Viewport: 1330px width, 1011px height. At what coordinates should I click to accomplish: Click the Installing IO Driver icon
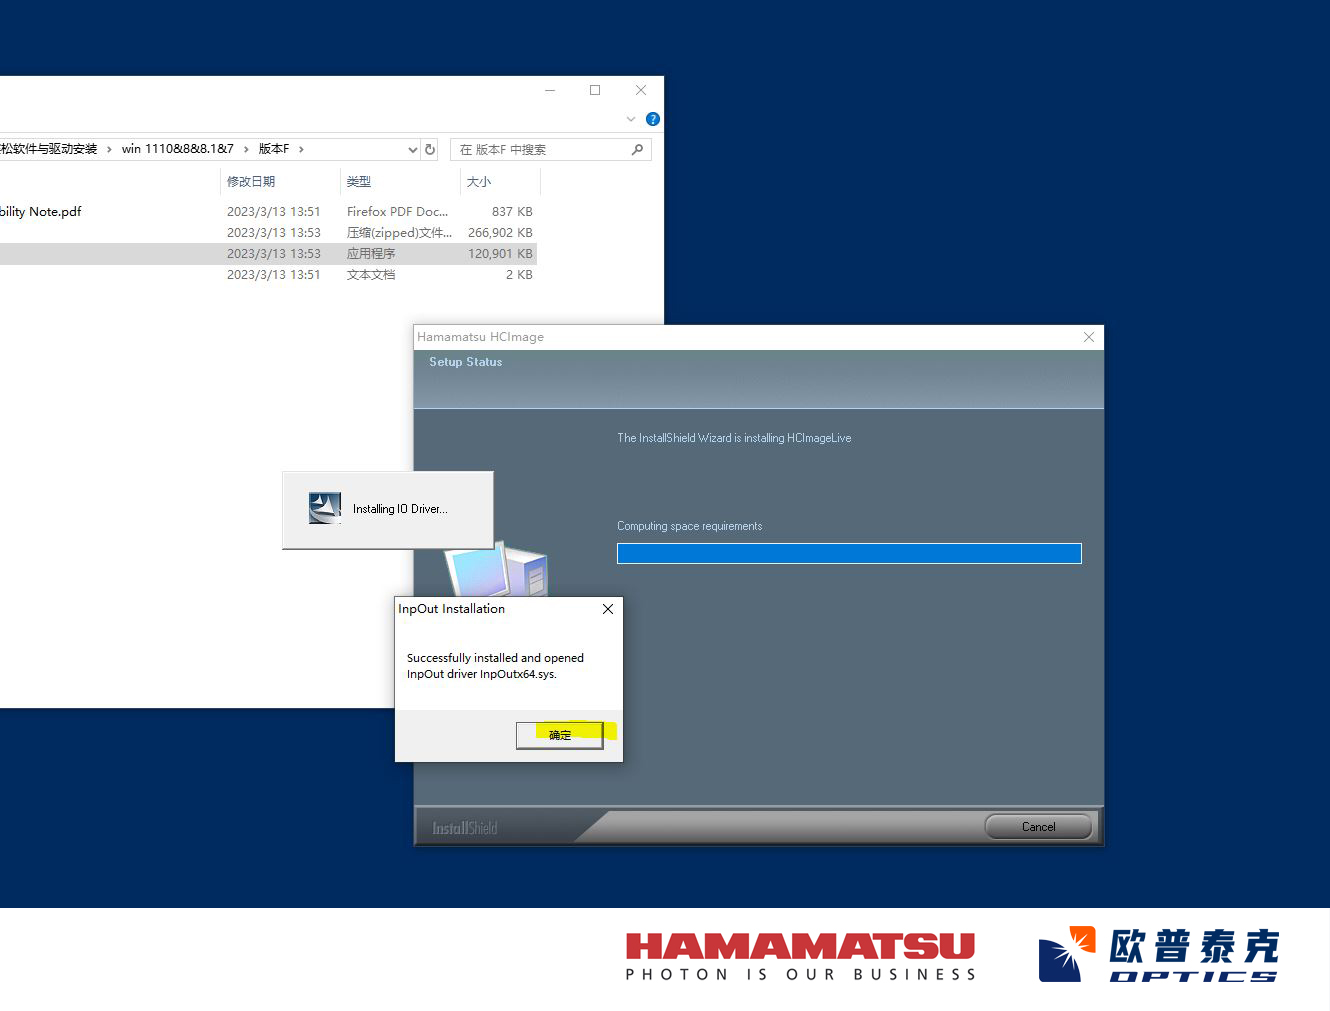click(325, 508)
